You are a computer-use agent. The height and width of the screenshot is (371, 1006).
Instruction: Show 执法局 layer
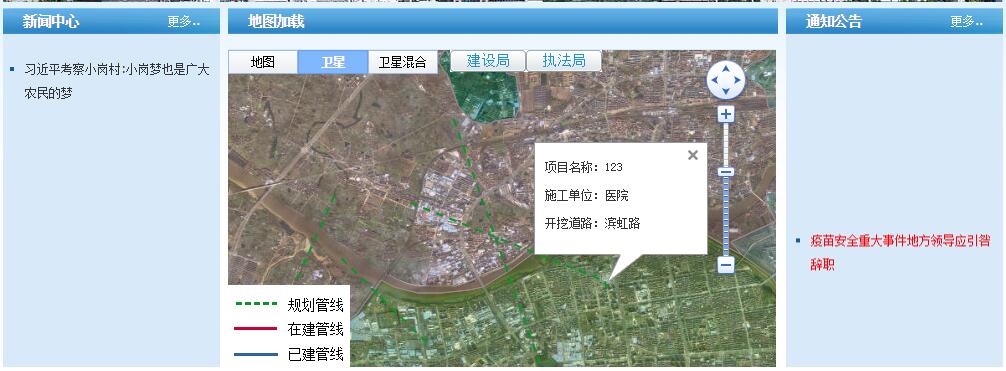564,61
